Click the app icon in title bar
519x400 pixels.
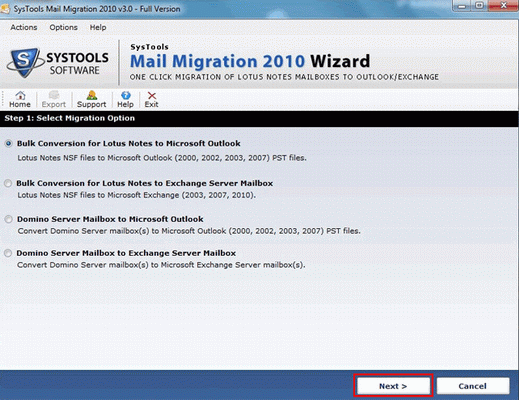click(x=5, y=9)
